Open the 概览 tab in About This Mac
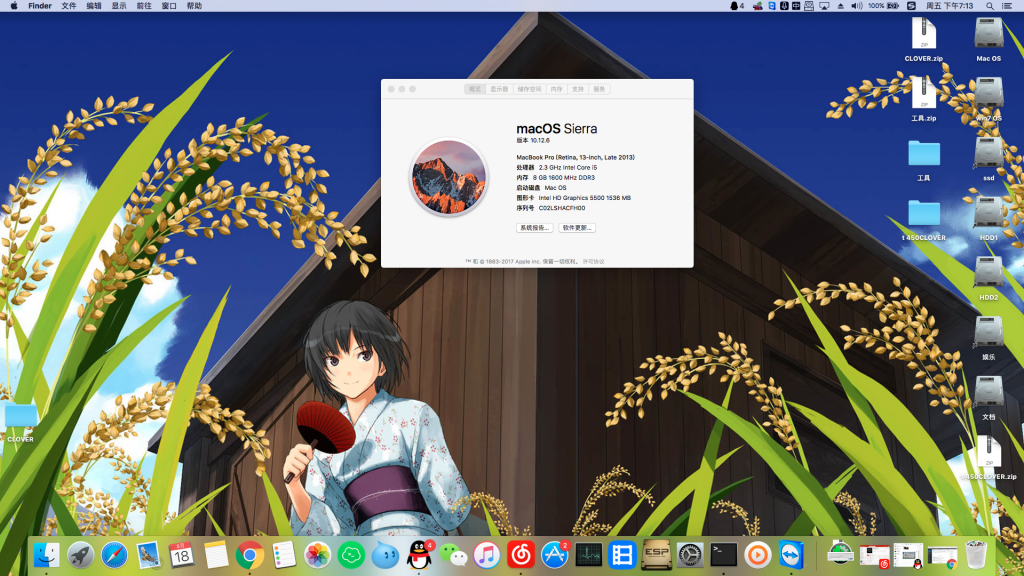 475,89
